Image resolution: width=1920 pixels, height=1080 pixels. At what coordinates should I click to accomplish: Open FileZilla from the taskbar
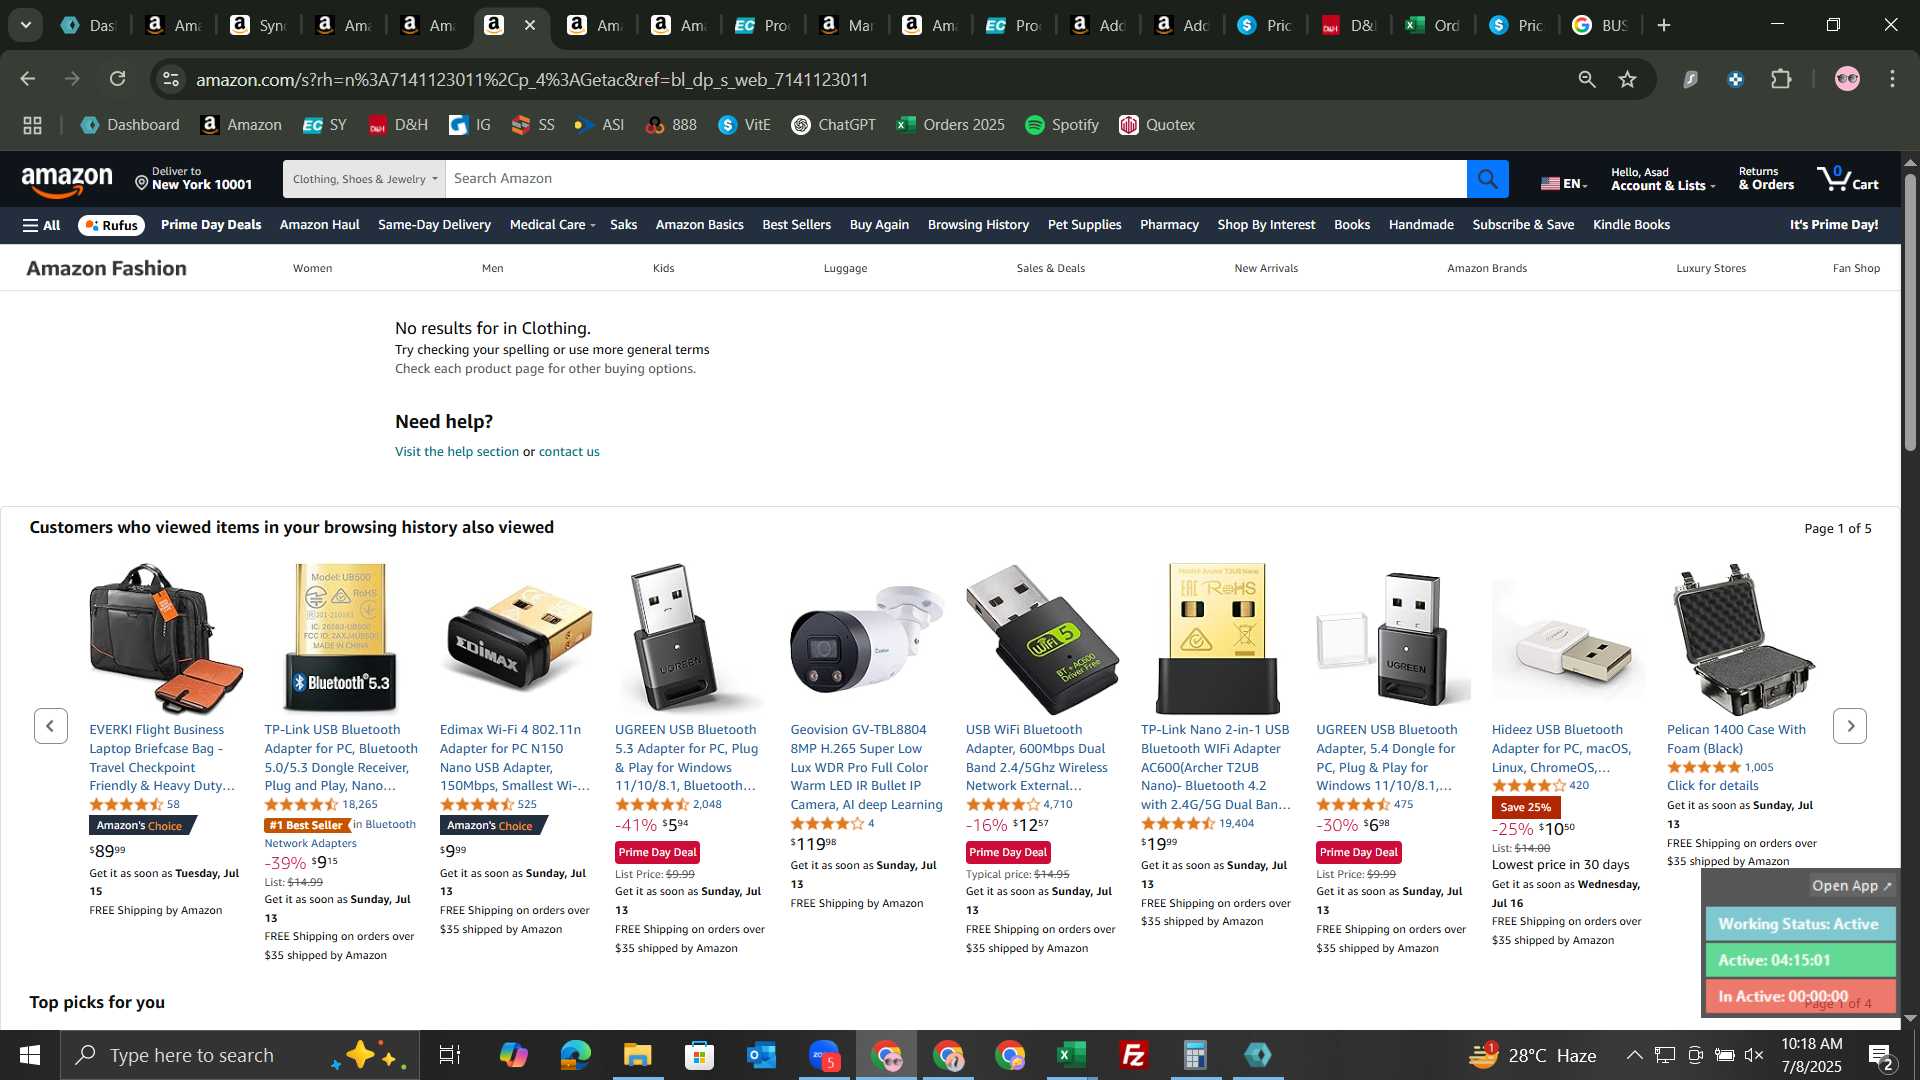(1133, 1055)
